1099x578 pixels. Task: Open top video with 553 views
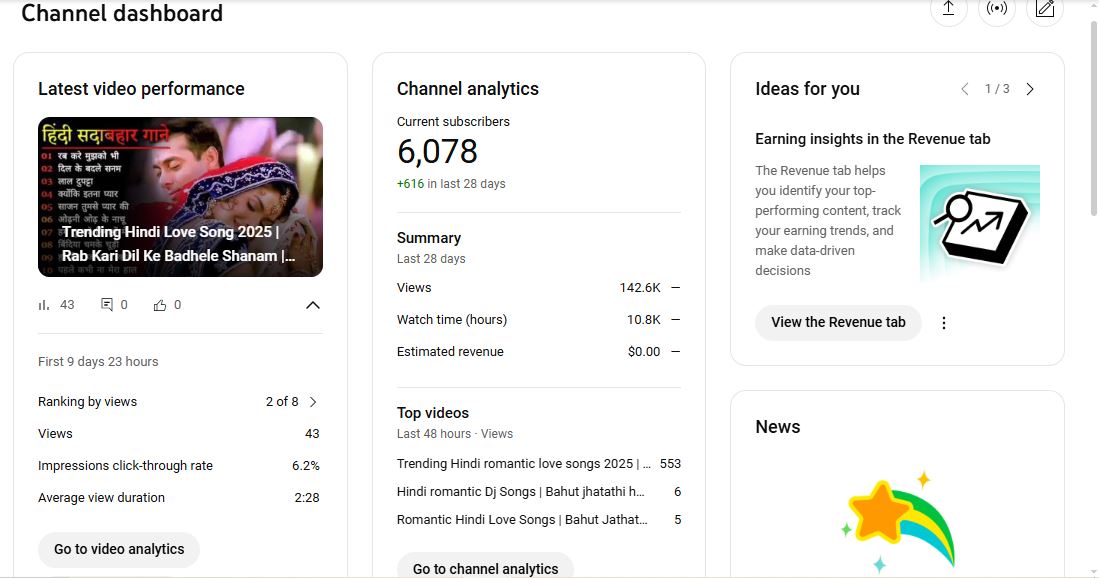(523, 464)
